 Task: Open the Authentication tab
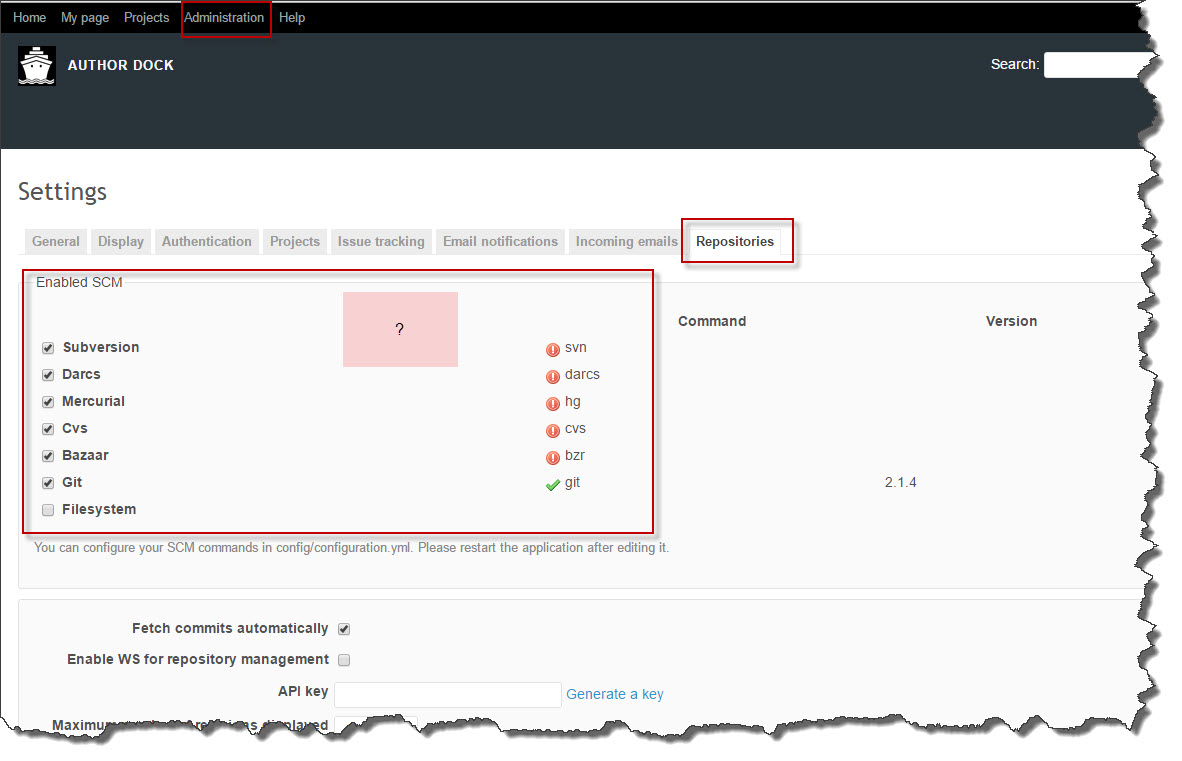(x=207, y=241)
